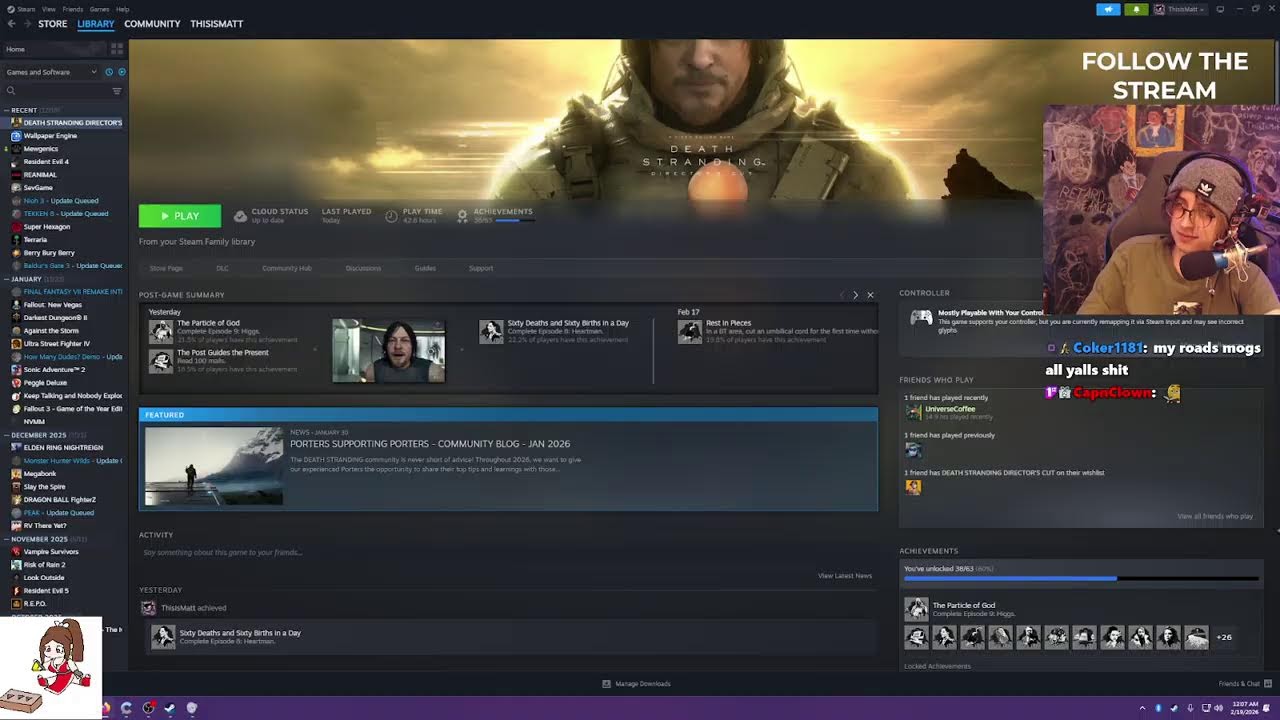The width and height of the screenshot is (1280, 720).
Task: Click Steam icon in Windows taskbar
Action: point(170,708)
